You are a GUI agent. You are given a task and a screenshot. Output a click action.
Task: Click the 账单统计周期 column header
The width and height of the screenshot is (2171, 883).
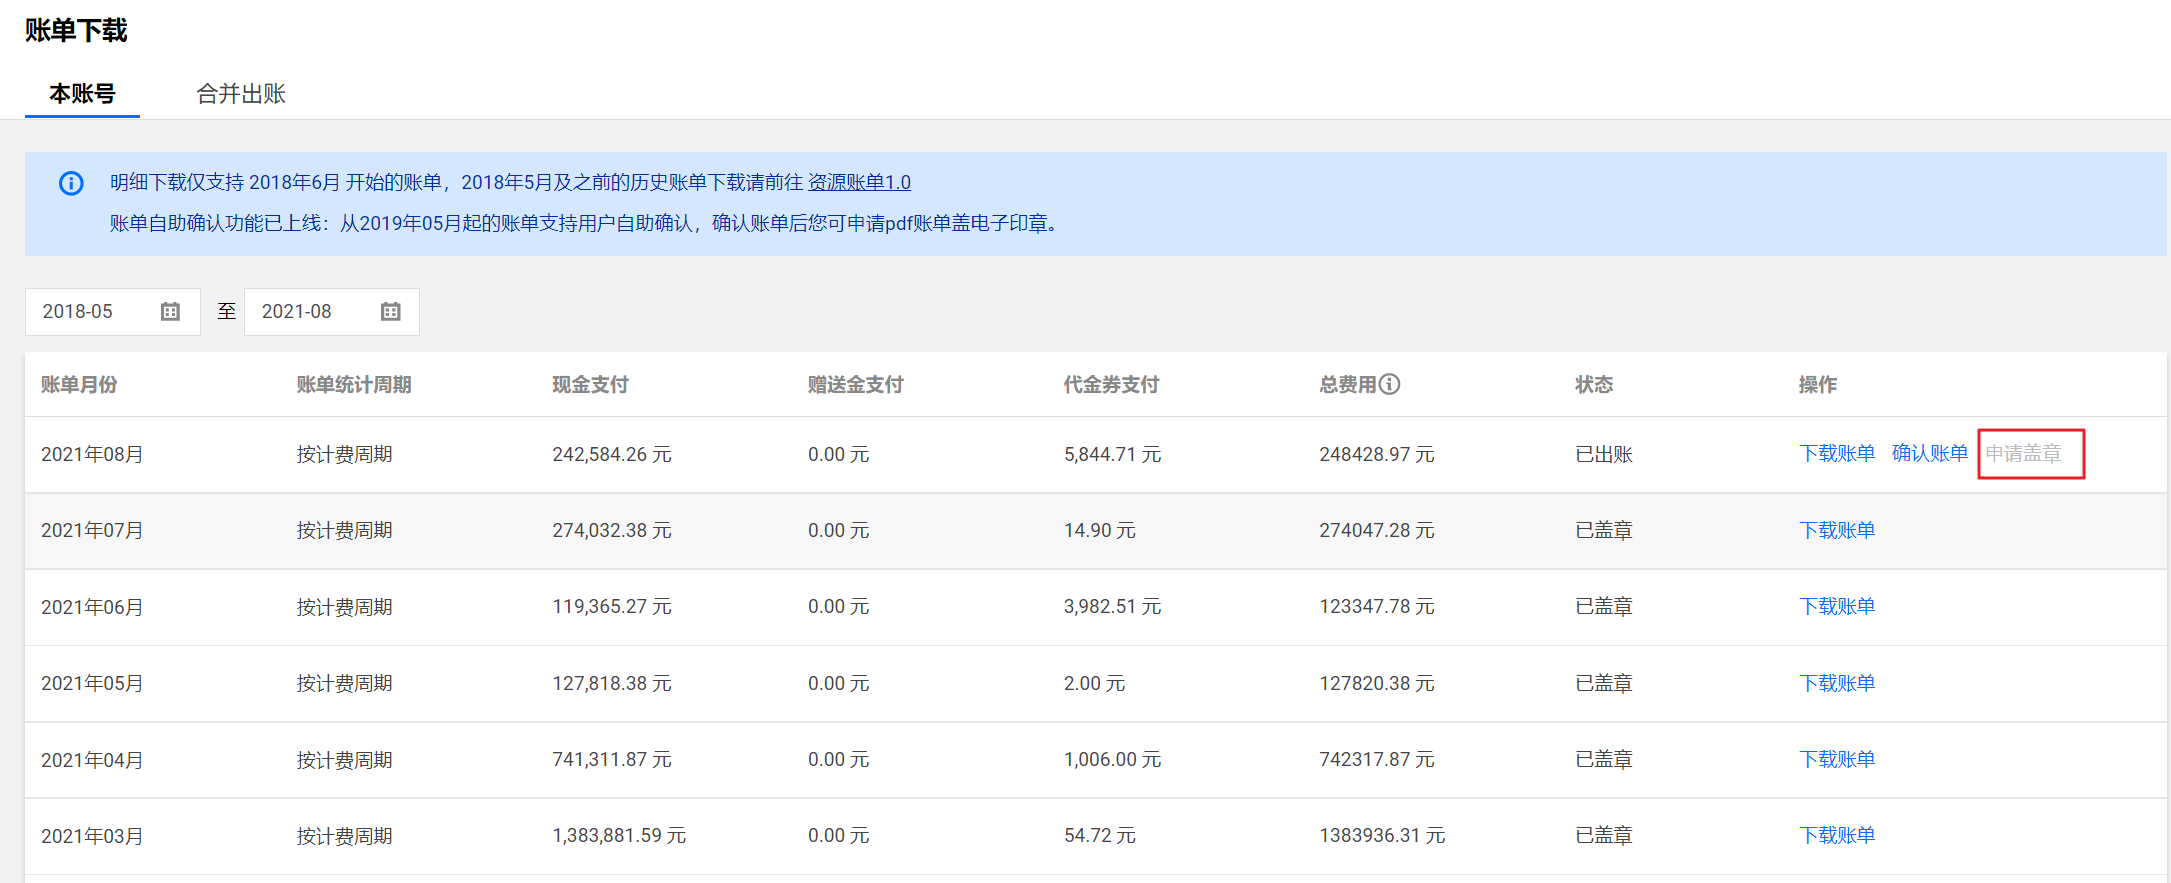354,385
